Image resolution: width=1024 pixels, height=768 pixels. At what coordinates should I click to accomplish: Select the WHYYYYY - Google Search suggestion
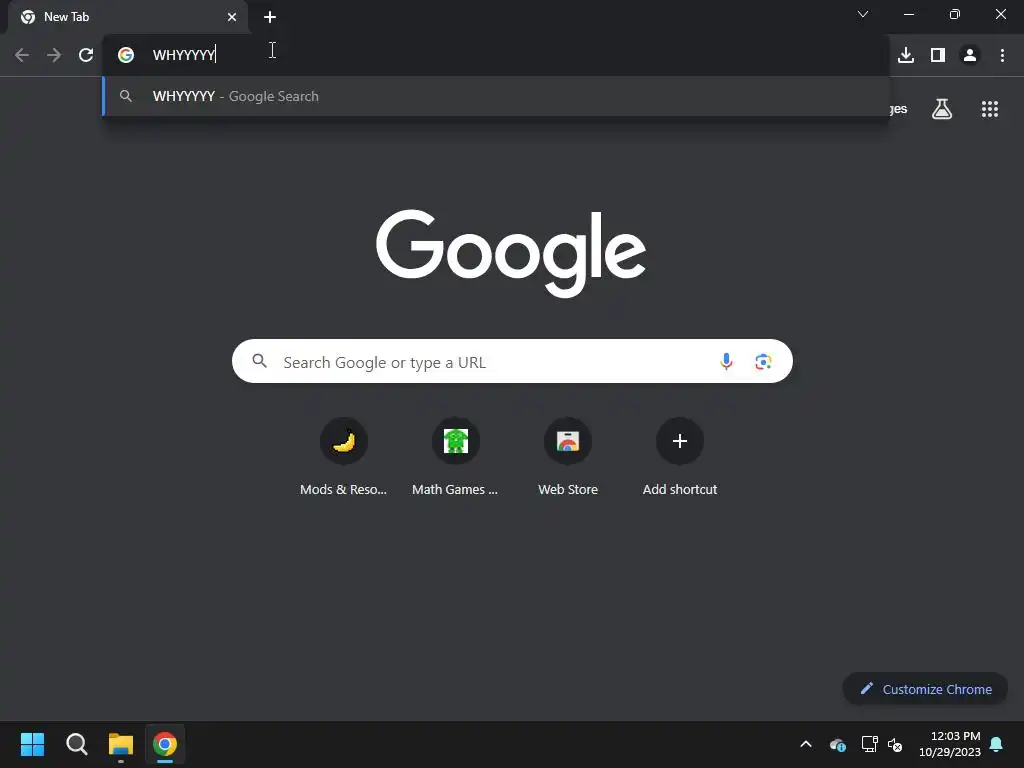(496, 96)
